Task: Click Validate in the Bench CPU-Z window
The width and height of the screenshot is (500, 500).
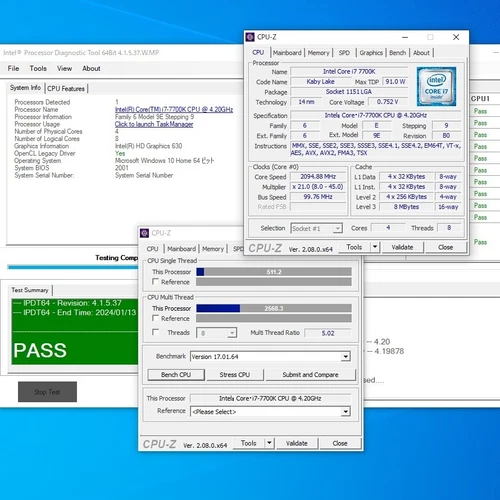Action: [x=296, y=443]
